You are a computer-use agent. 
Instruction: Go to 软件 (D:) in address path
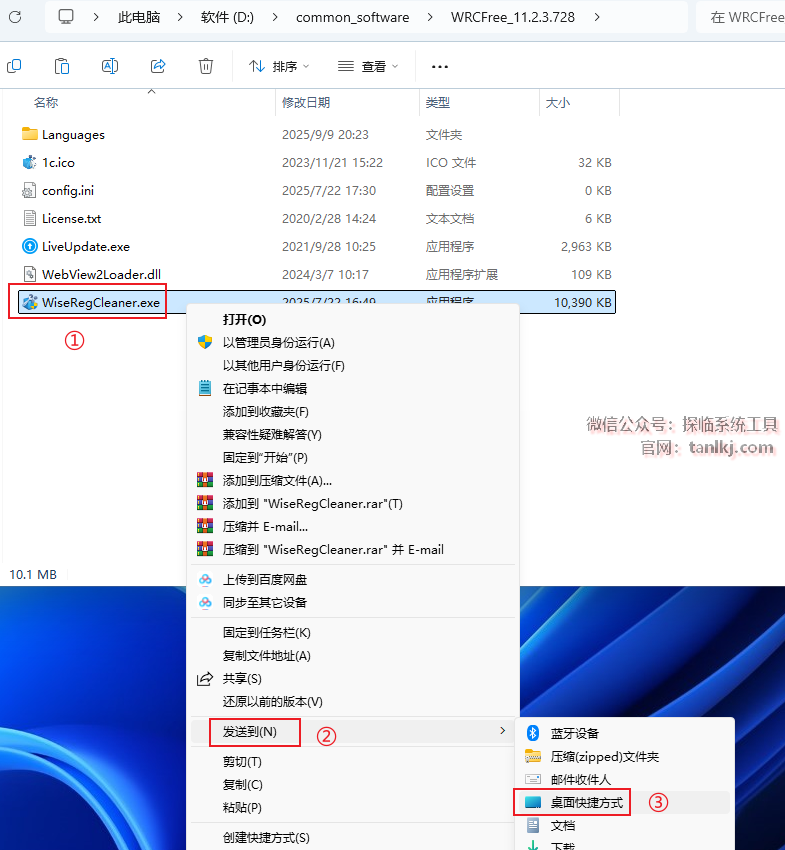click(x=227, y=17)
